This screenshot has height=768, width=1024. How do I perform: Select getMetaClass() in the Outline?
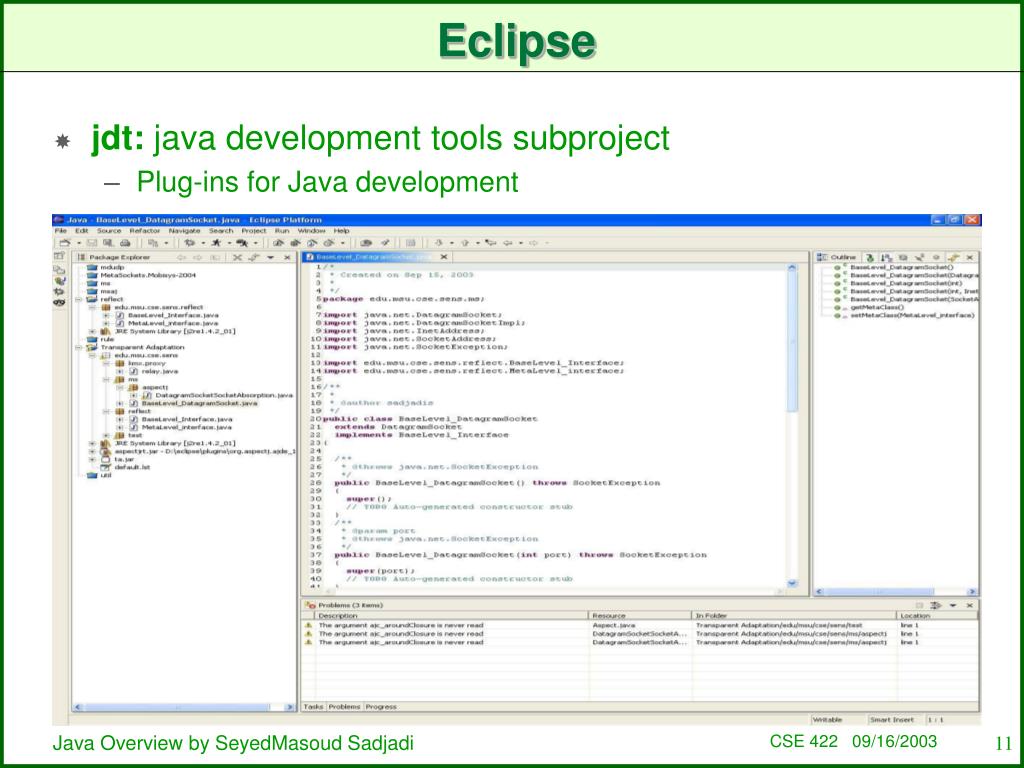(x=877, y=307)
